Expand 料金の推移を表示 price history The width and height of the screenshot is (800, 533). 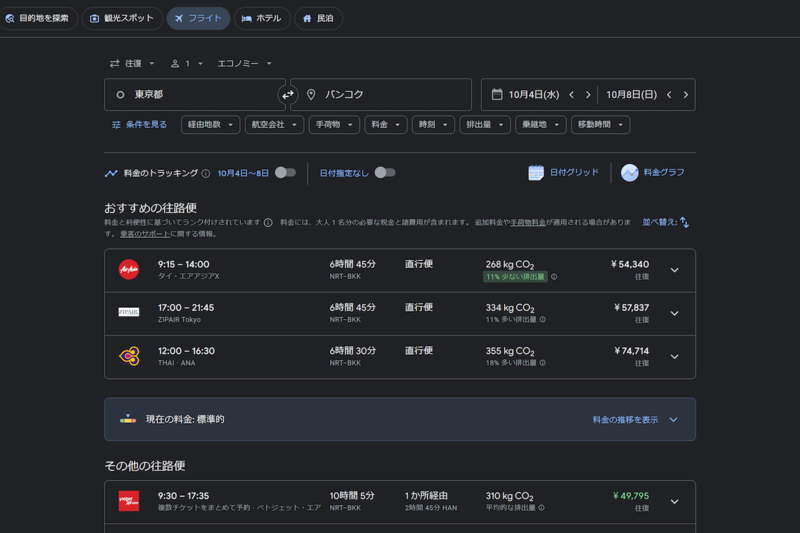[x=635, y=420]
